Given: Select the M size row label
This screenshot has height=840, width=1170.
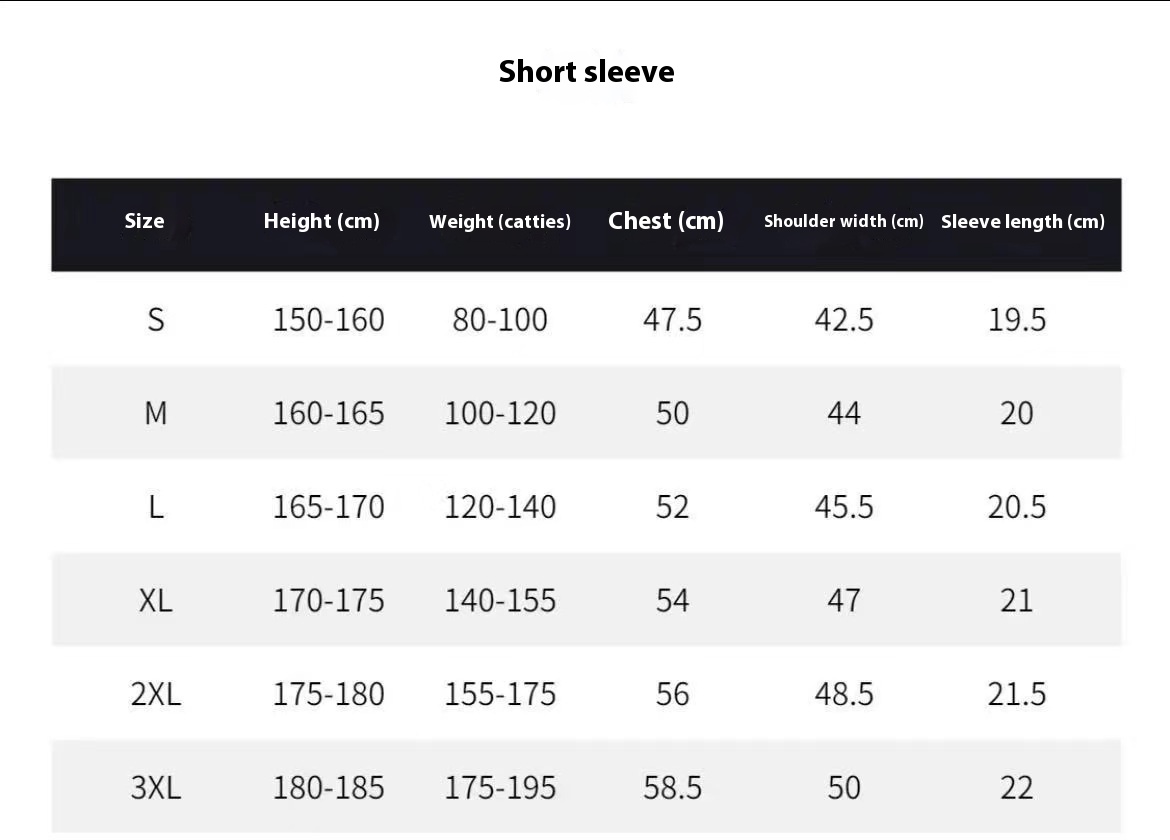Looking at the screenshot, I should point(156,413).
